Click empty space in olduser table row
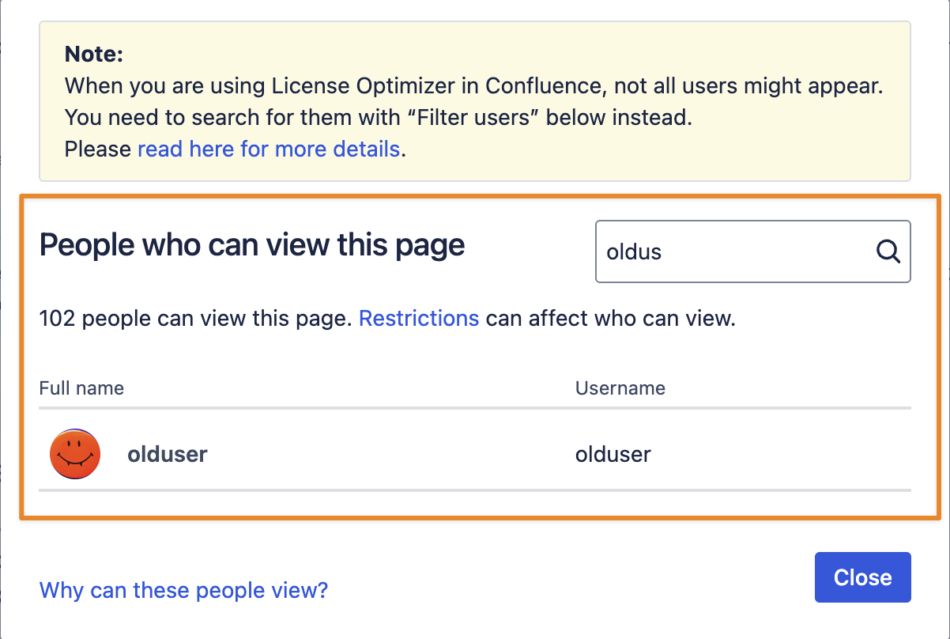Screen dimensions: 950x639 pyautogui.click(x=388, y=454)
